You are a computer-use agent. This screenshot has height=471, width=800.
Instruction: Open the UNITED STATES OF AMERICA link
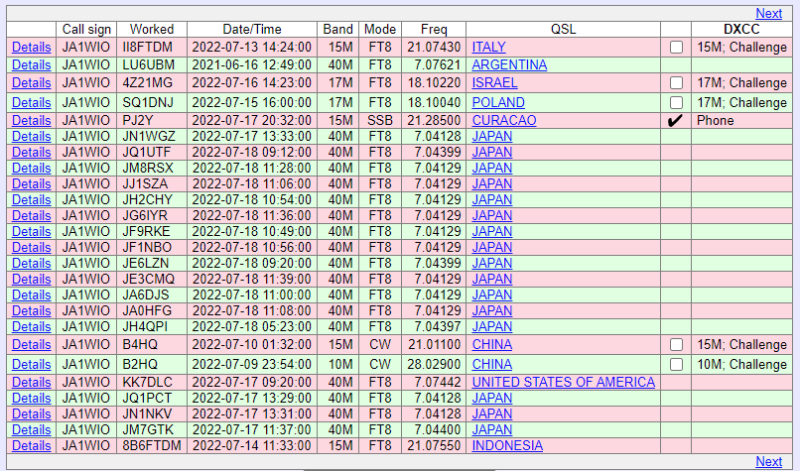point(563,382)
